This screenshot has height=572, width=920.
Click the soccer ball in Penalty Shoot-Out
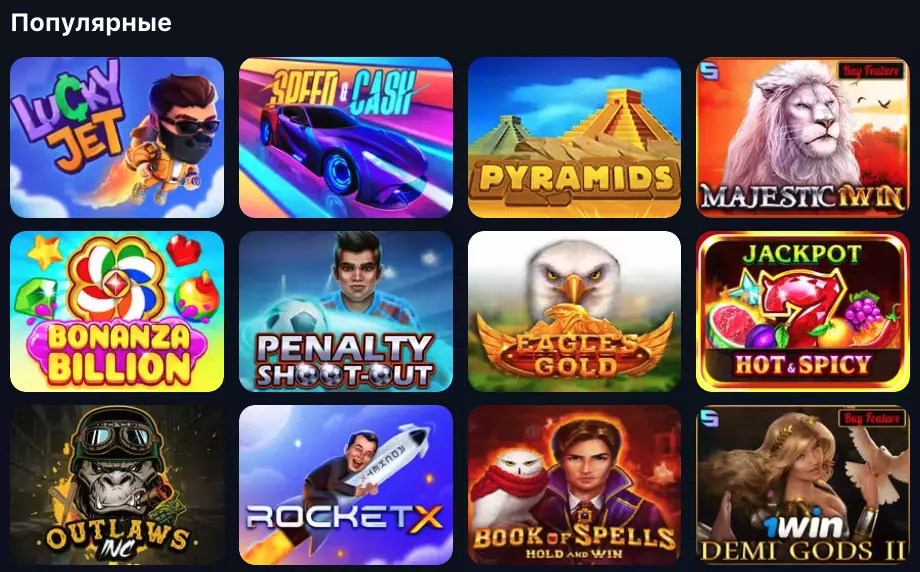tap(295, 318)
